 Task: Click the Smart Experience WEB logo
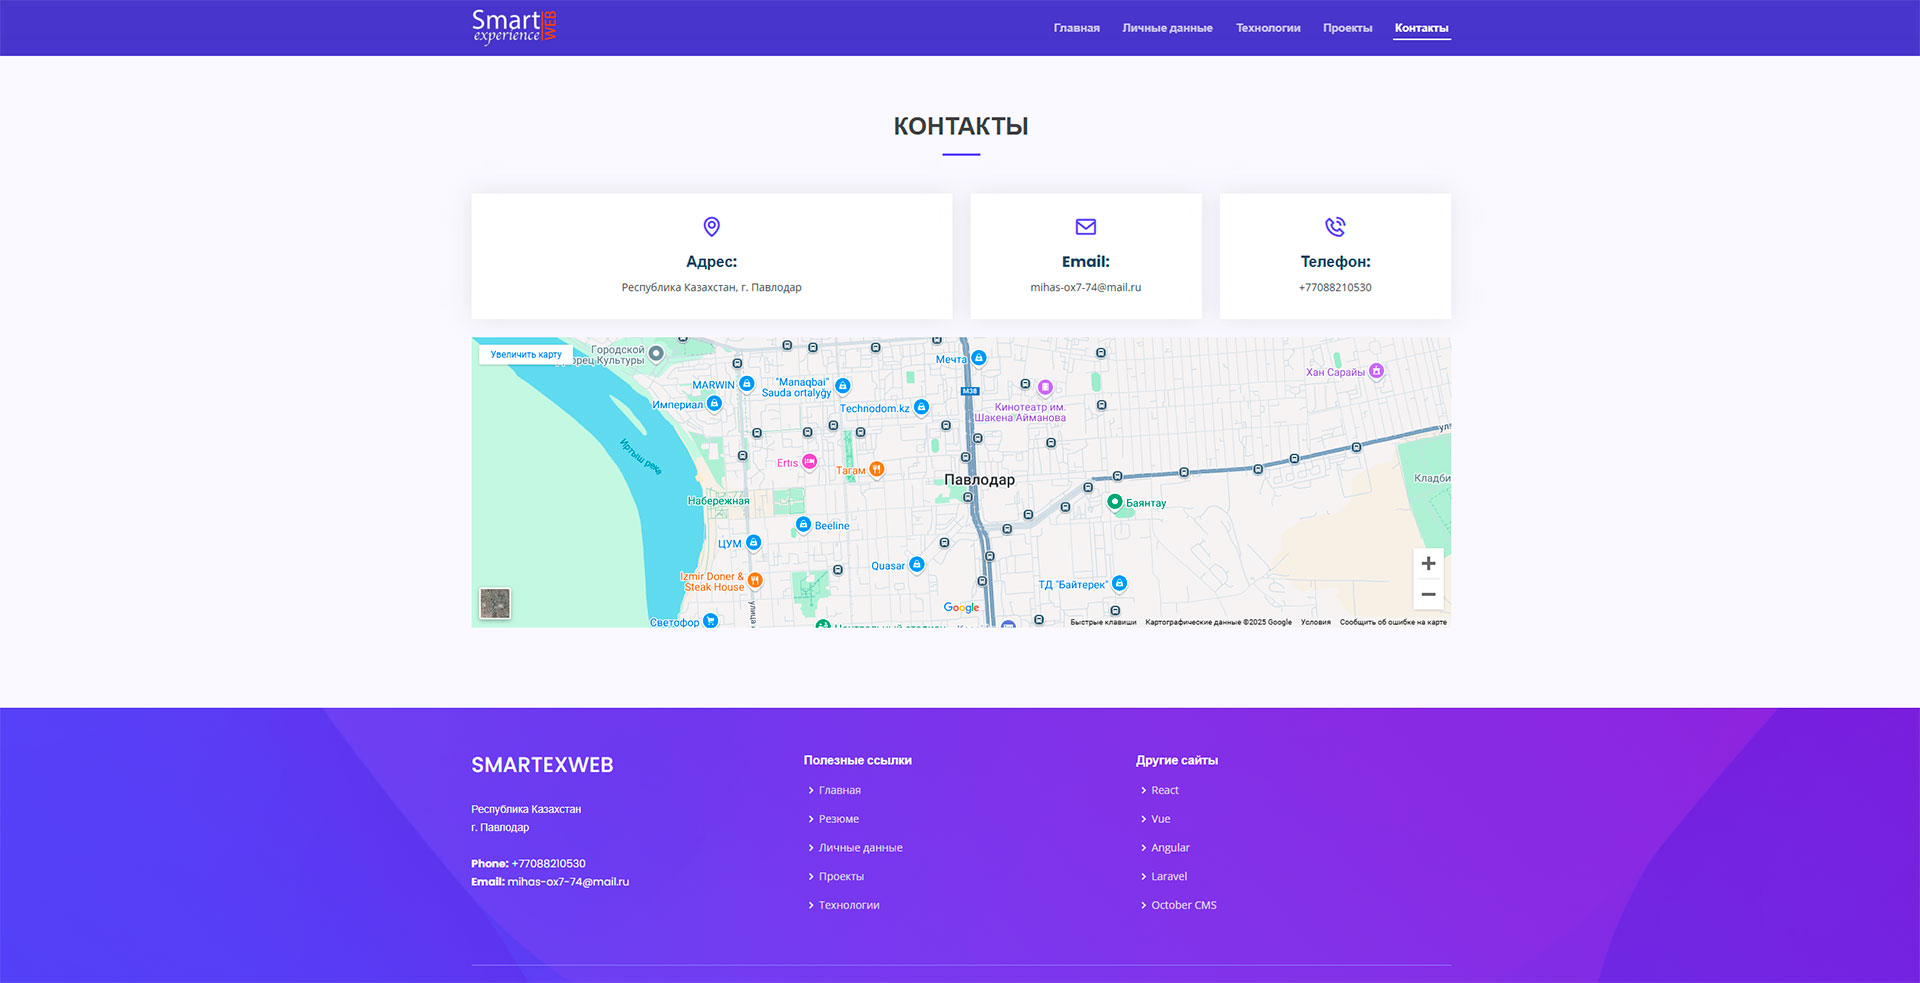(x=514, y=27)
